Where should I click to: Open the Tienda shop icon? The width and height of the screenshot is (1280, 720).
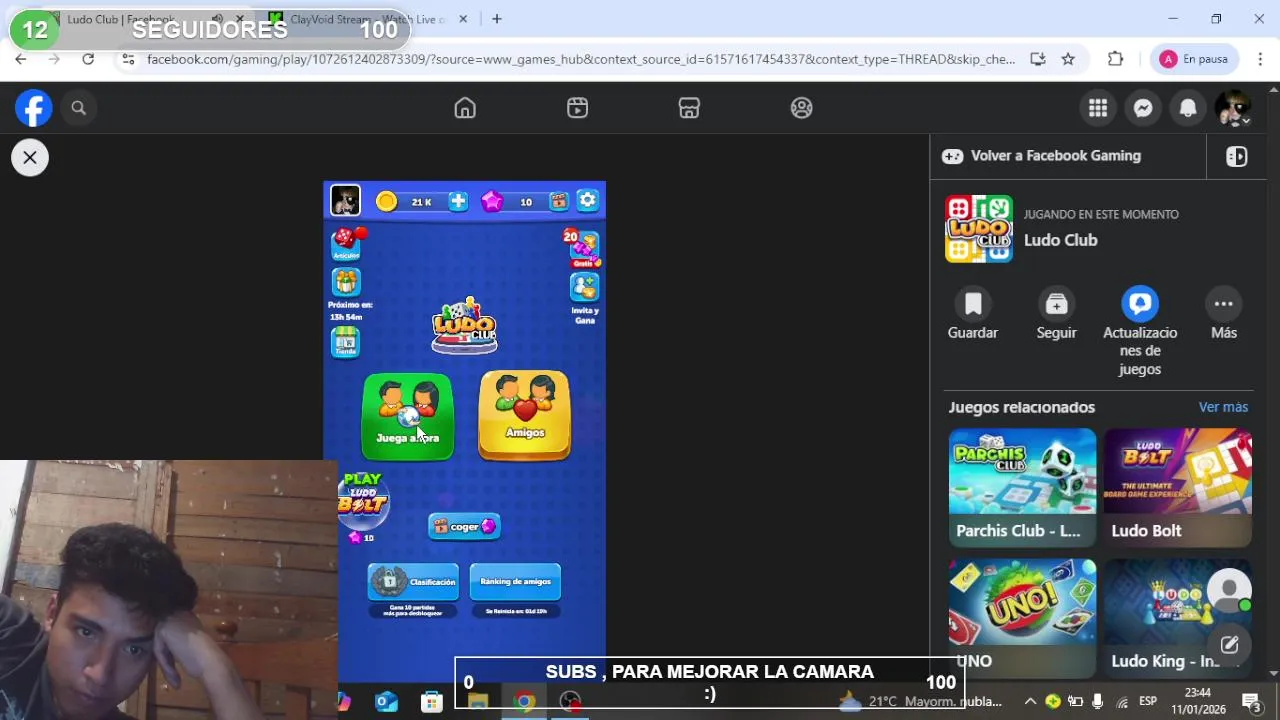[345, 342]
